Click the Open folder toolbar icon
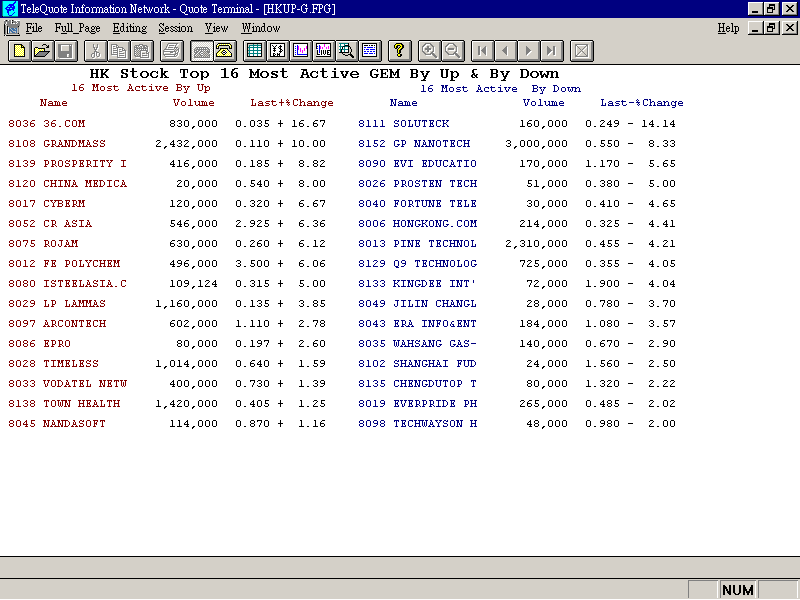Image resolution: width=800 pixels, height=600 pixels. pyautogui.click(x=43, y=51)
